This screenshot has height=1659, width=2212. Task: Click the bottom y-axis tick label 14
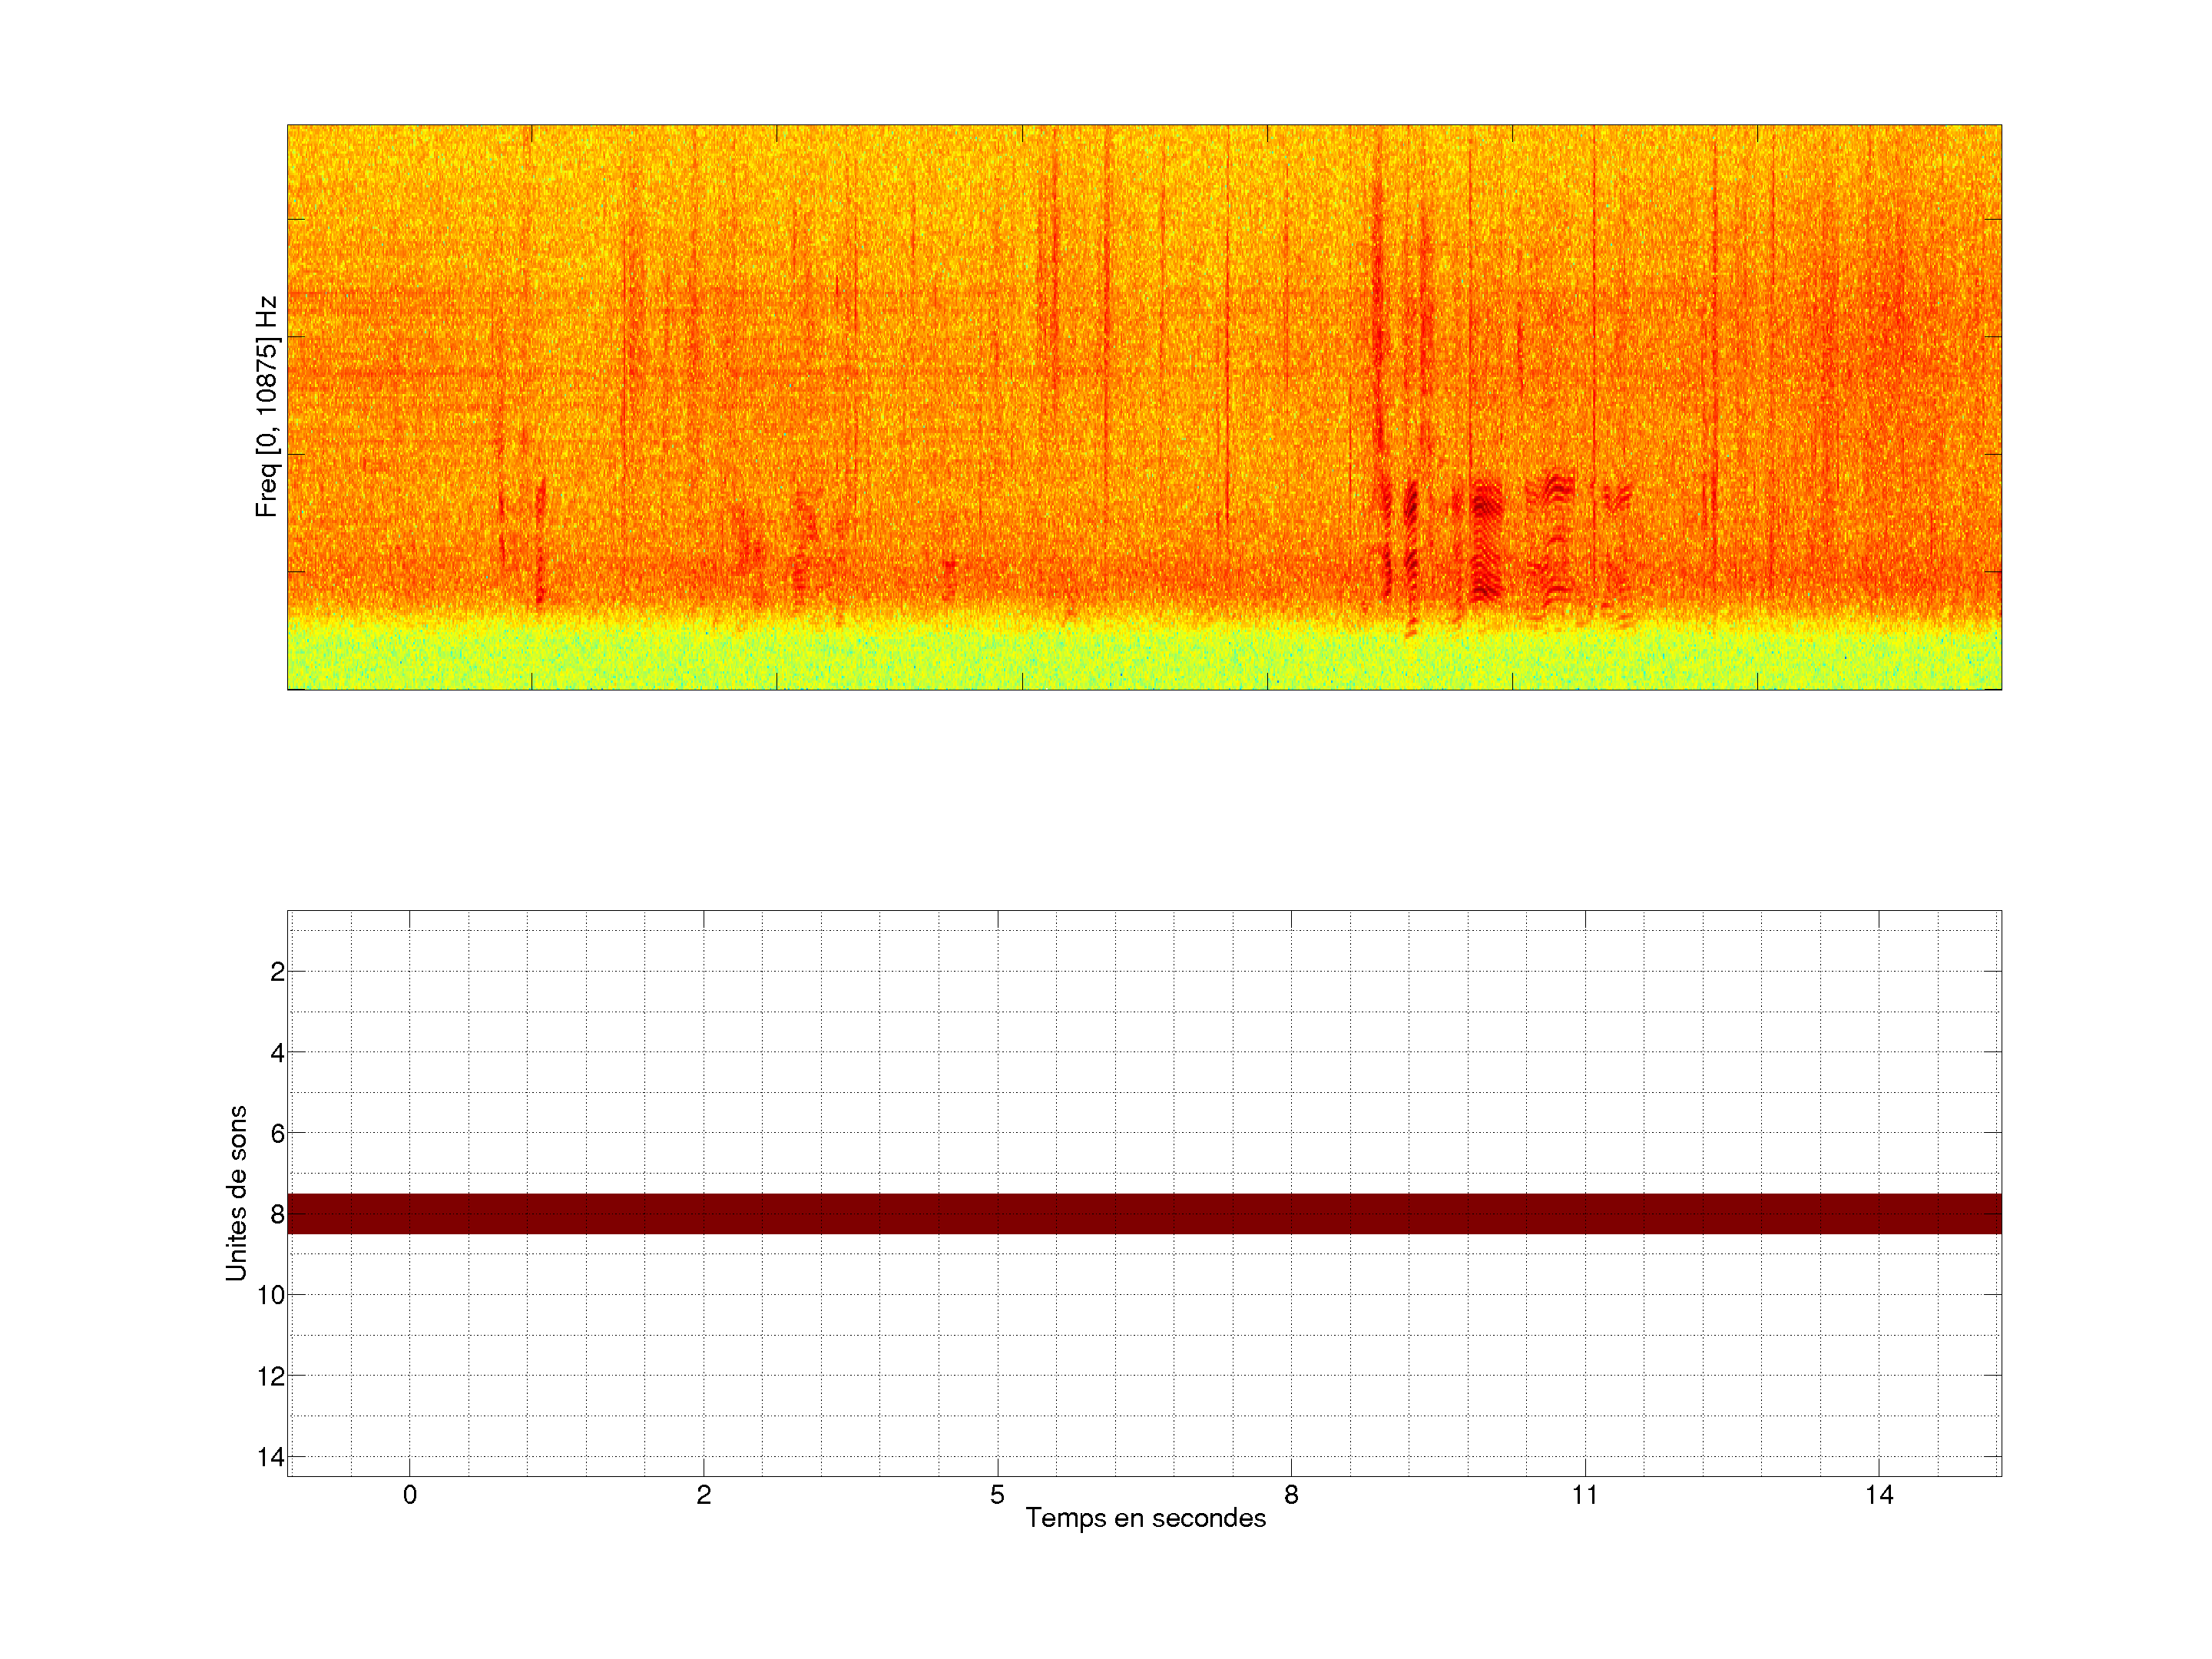coord(271,1457)
